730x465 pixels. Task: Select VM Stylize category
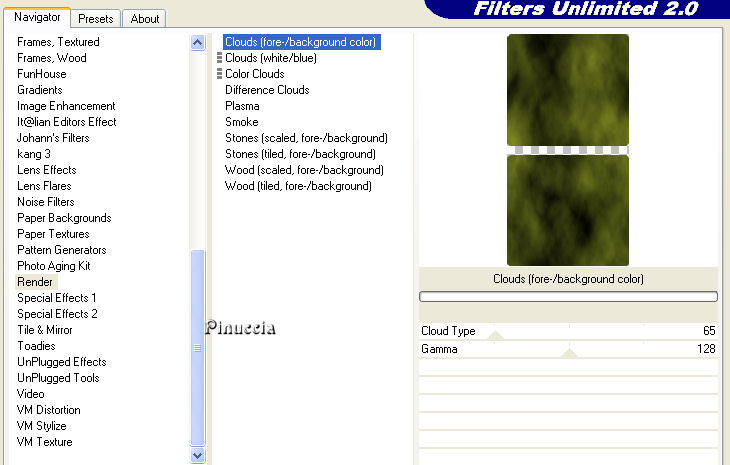point(41,425)
